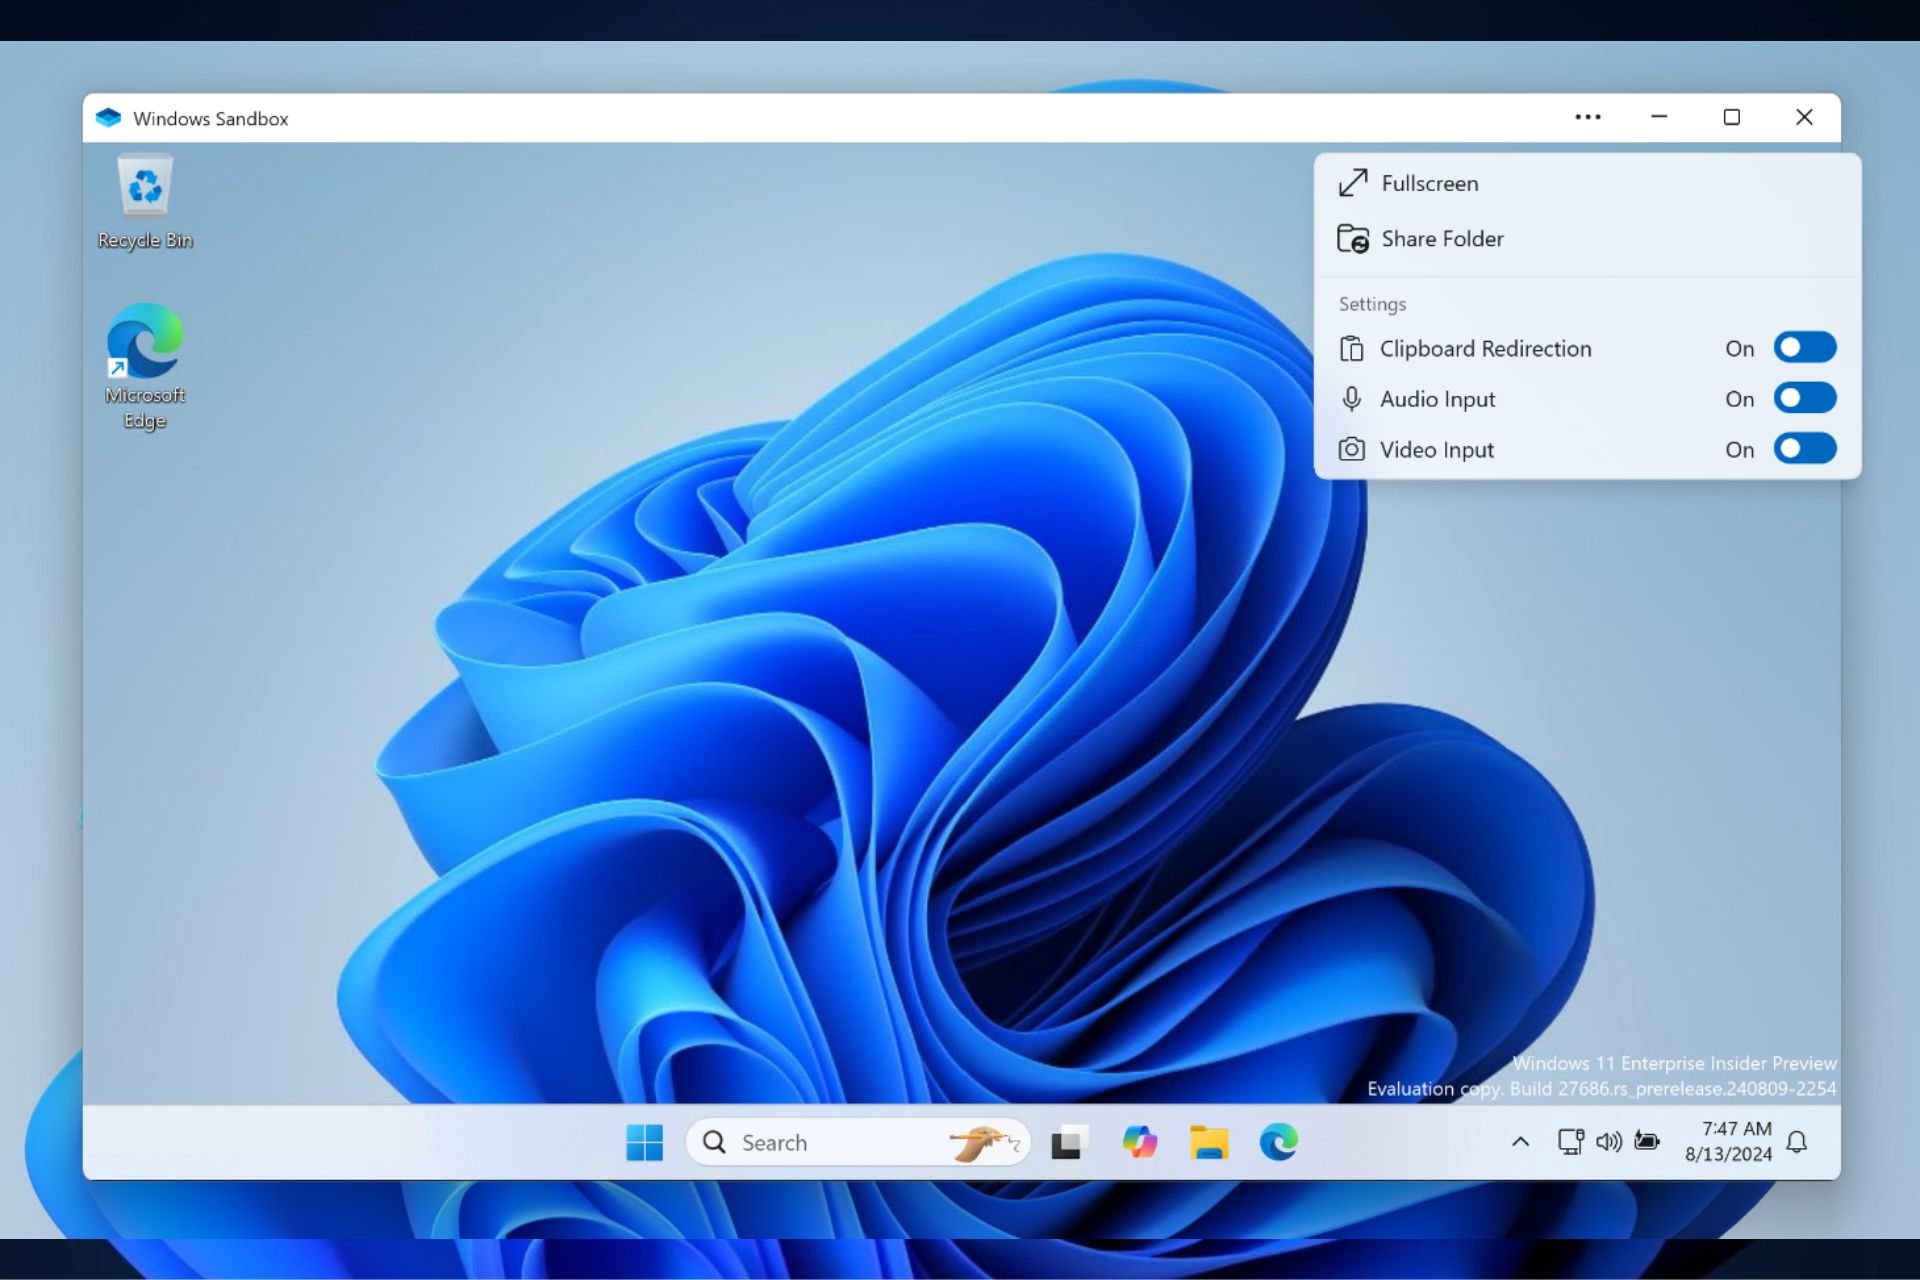
Task: Open the clock showing 7:47 AM
Action: pos(1728,1142)
